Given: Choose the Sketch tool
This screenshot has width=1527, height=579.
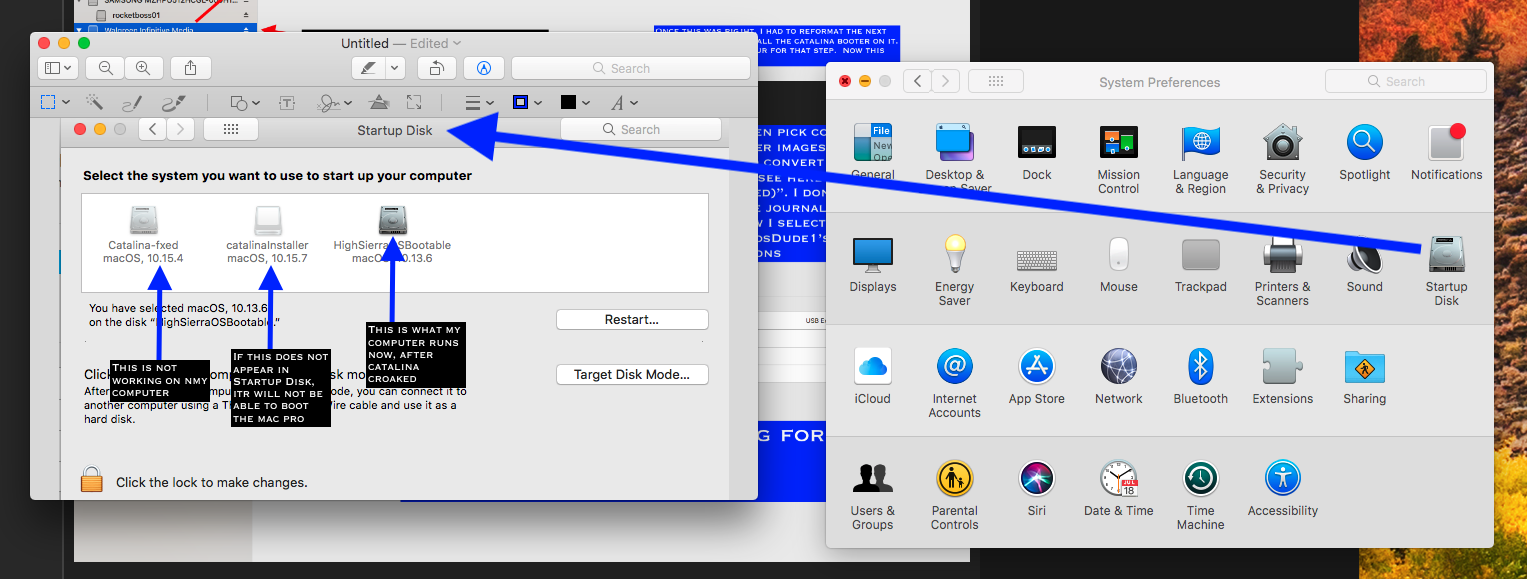Looking at the screenshot, I should pos(131,102).
